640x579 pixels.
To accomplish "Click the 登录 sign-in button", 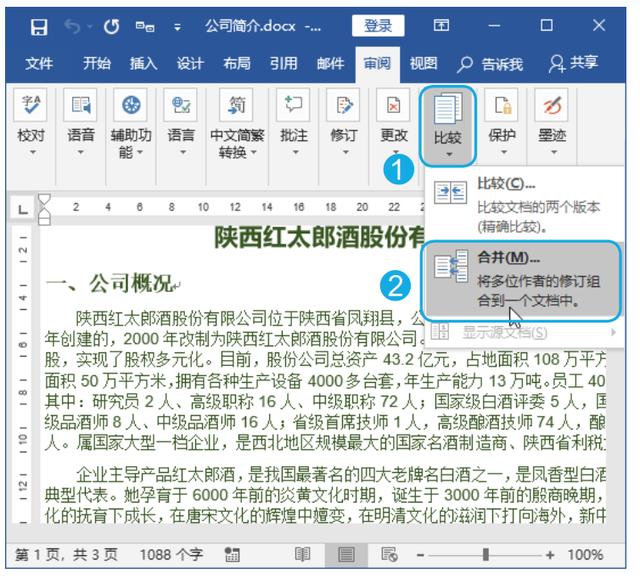I will pos(378,26).
